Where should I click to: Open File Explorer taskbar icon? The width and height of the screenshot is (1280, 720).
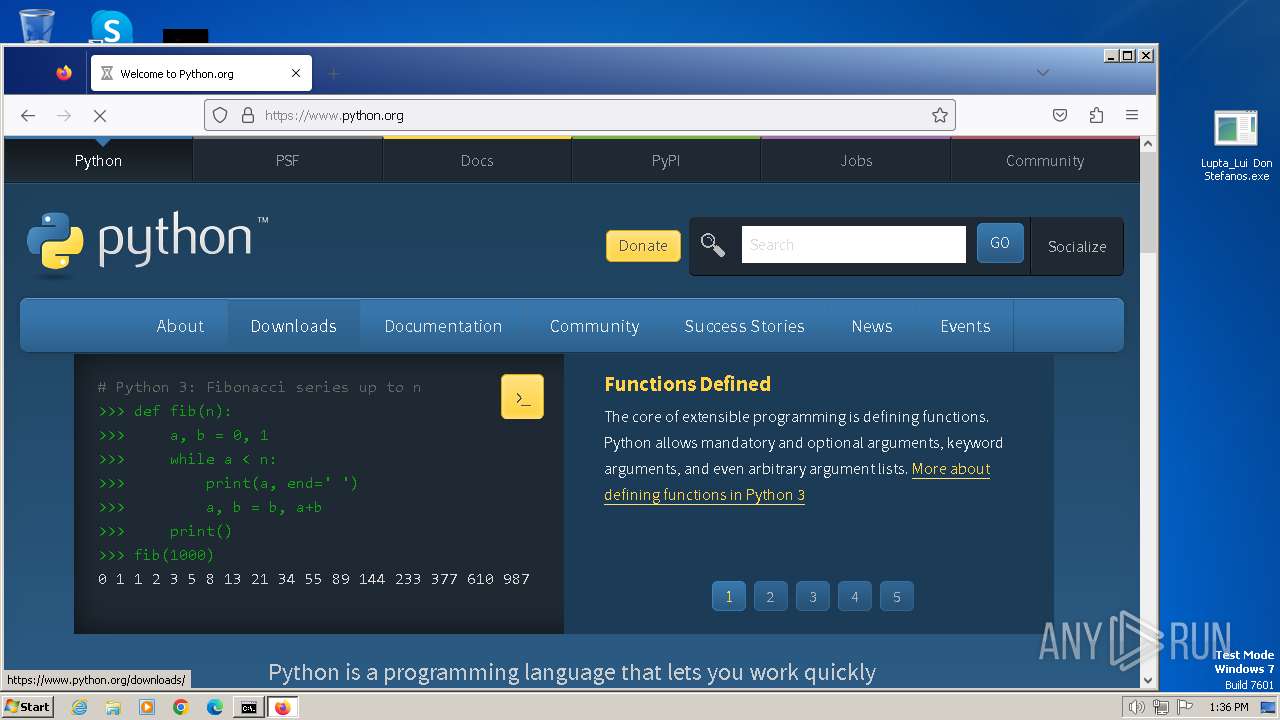coord(113,707)
